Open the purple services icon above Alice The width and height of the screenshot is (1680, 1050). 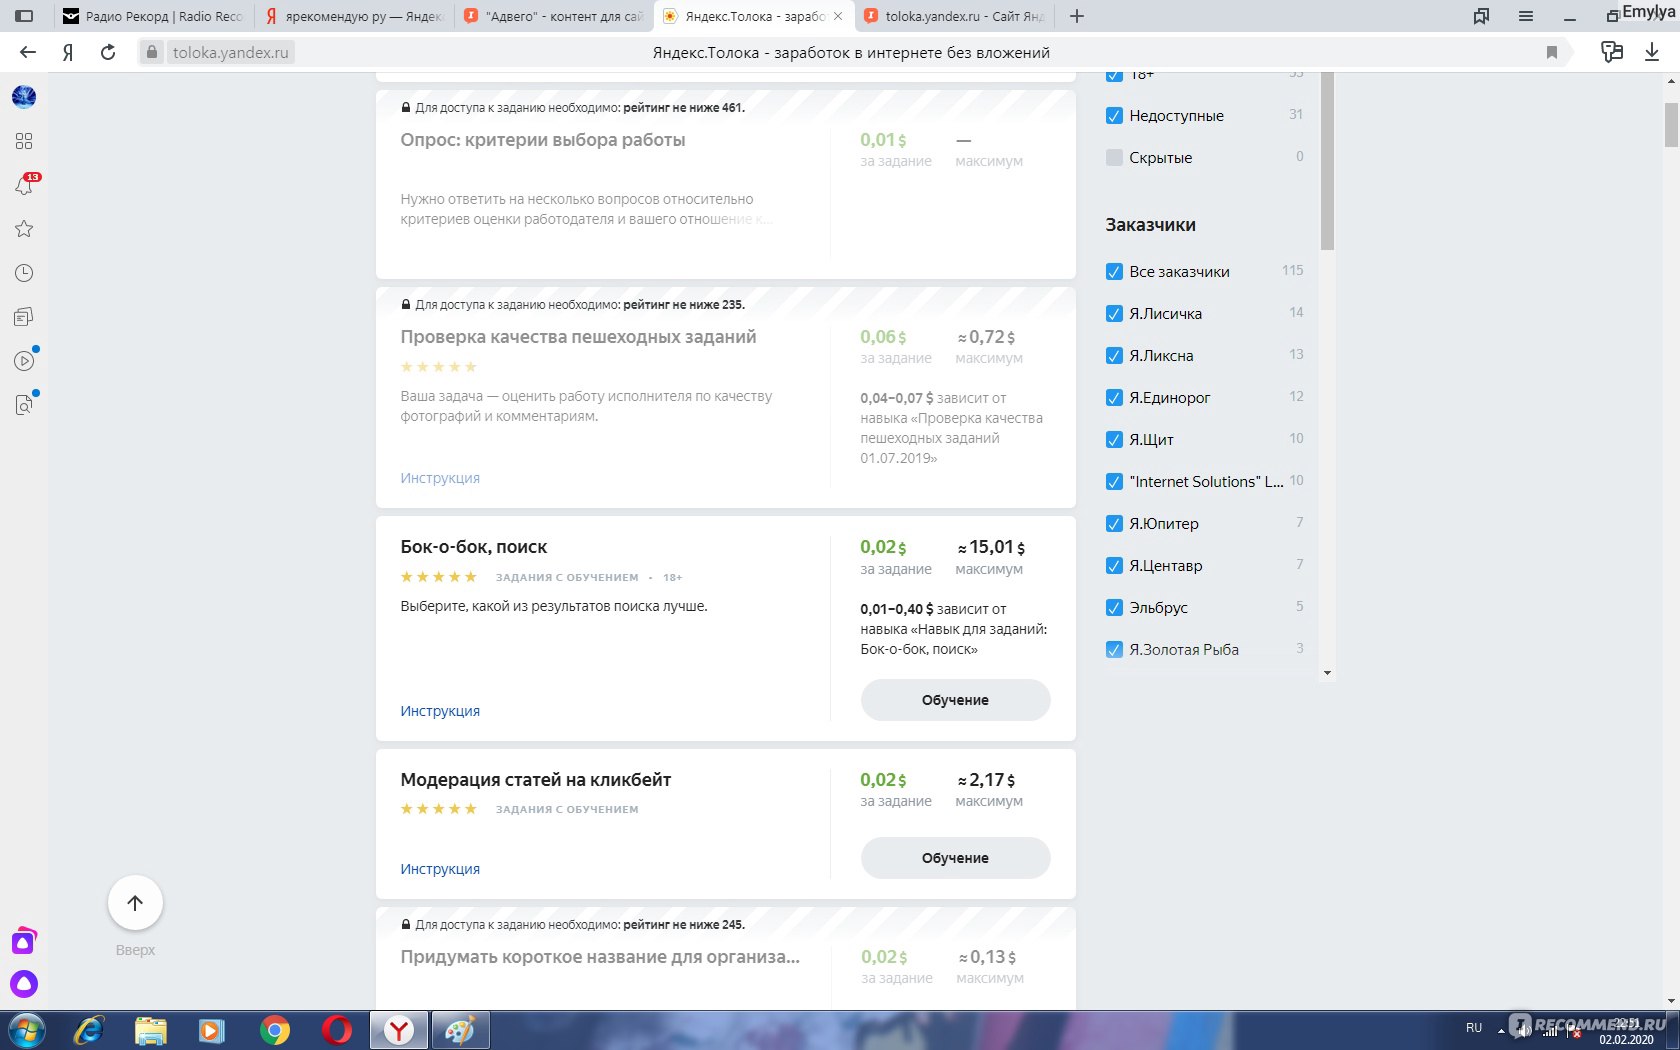click(24, 941)
